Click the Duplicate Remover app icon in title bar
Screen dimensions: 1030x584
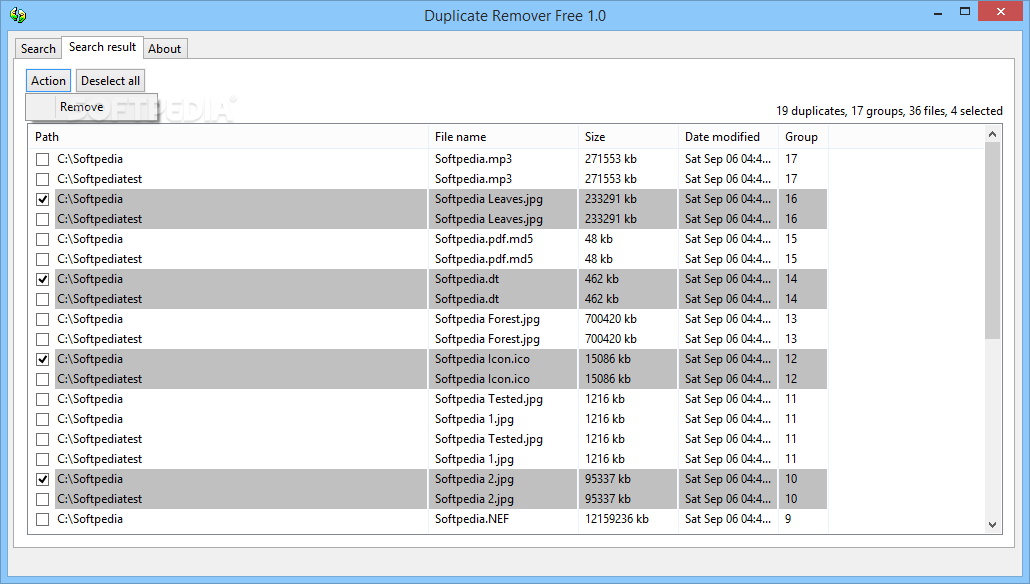(x=18, y=15)
